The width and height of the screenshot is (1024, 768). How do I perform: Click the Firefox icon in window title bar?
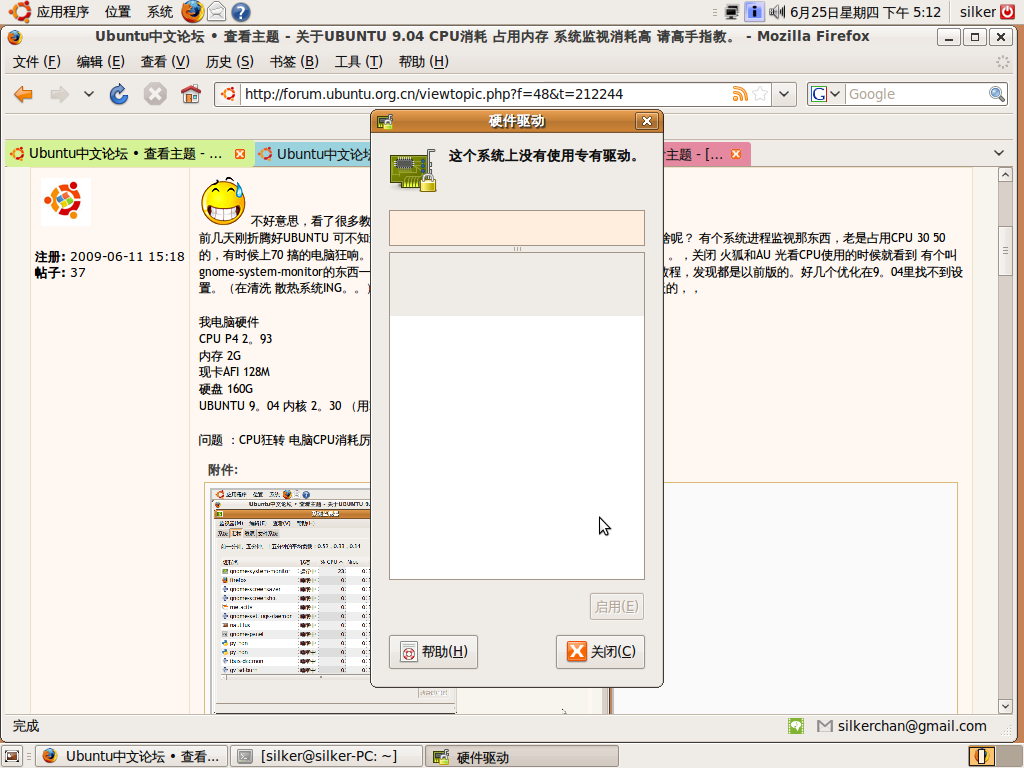coord(14,37)
